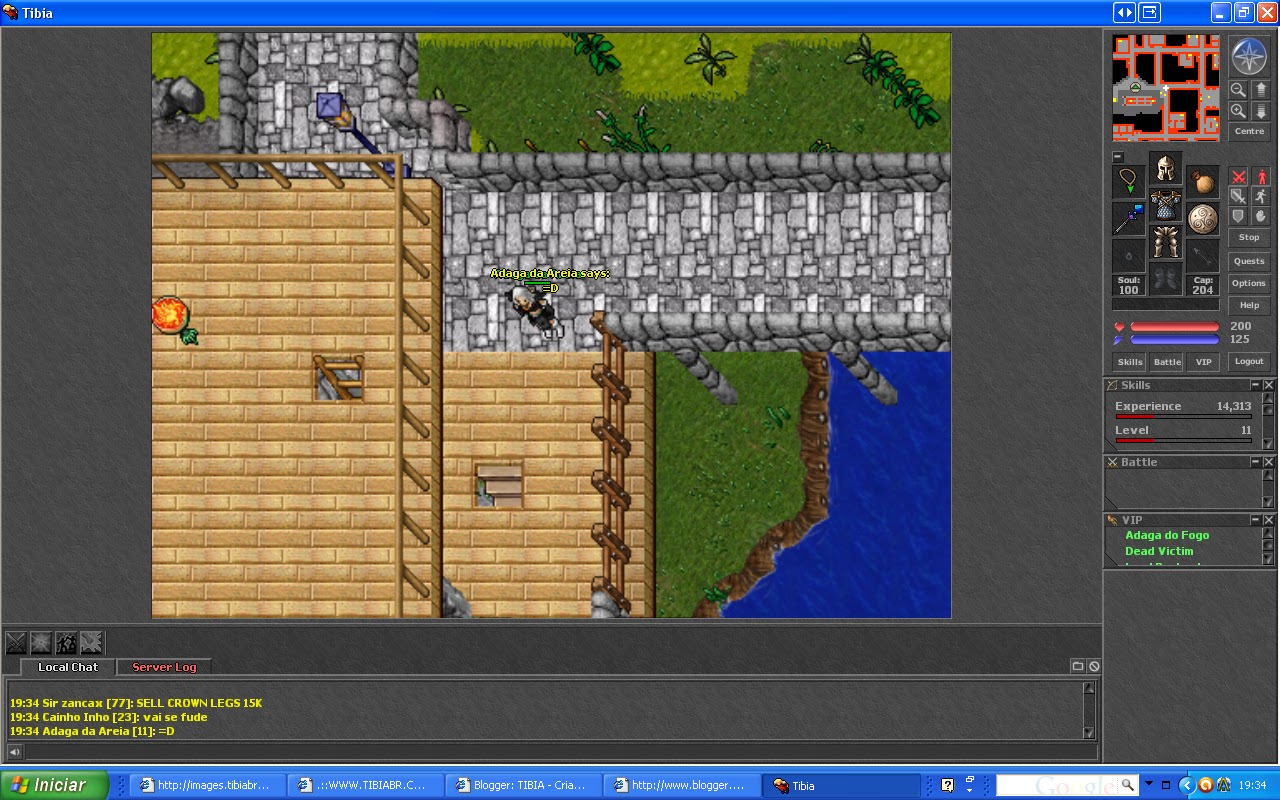
Task: Click the blue mana bar
Action: click(x=1175, y=340)
